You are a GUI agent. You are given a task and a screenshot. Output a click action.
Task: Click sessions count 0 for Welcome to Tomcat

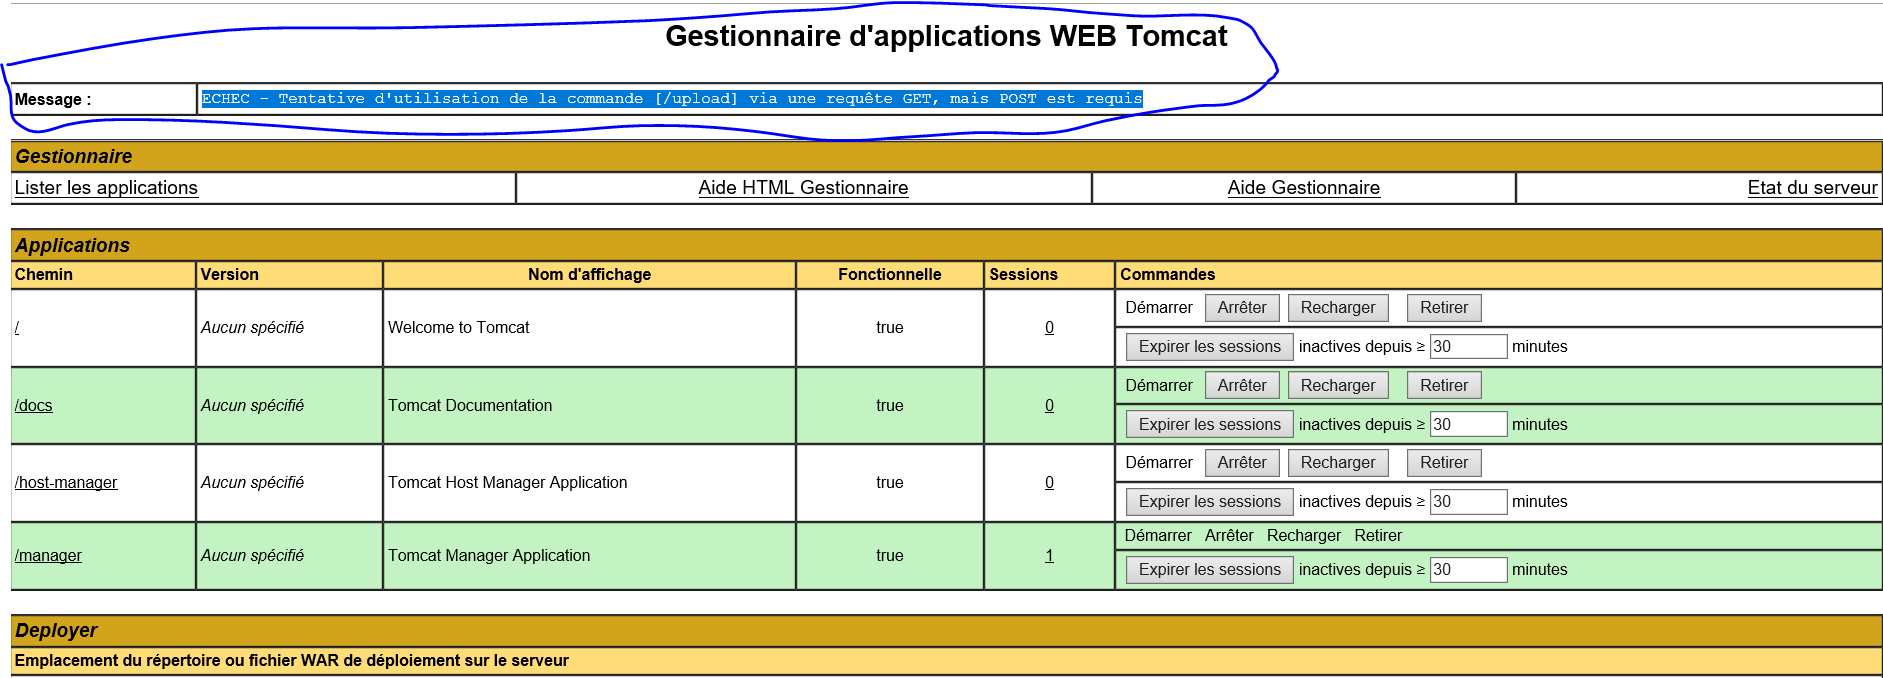click(1049, 328)
